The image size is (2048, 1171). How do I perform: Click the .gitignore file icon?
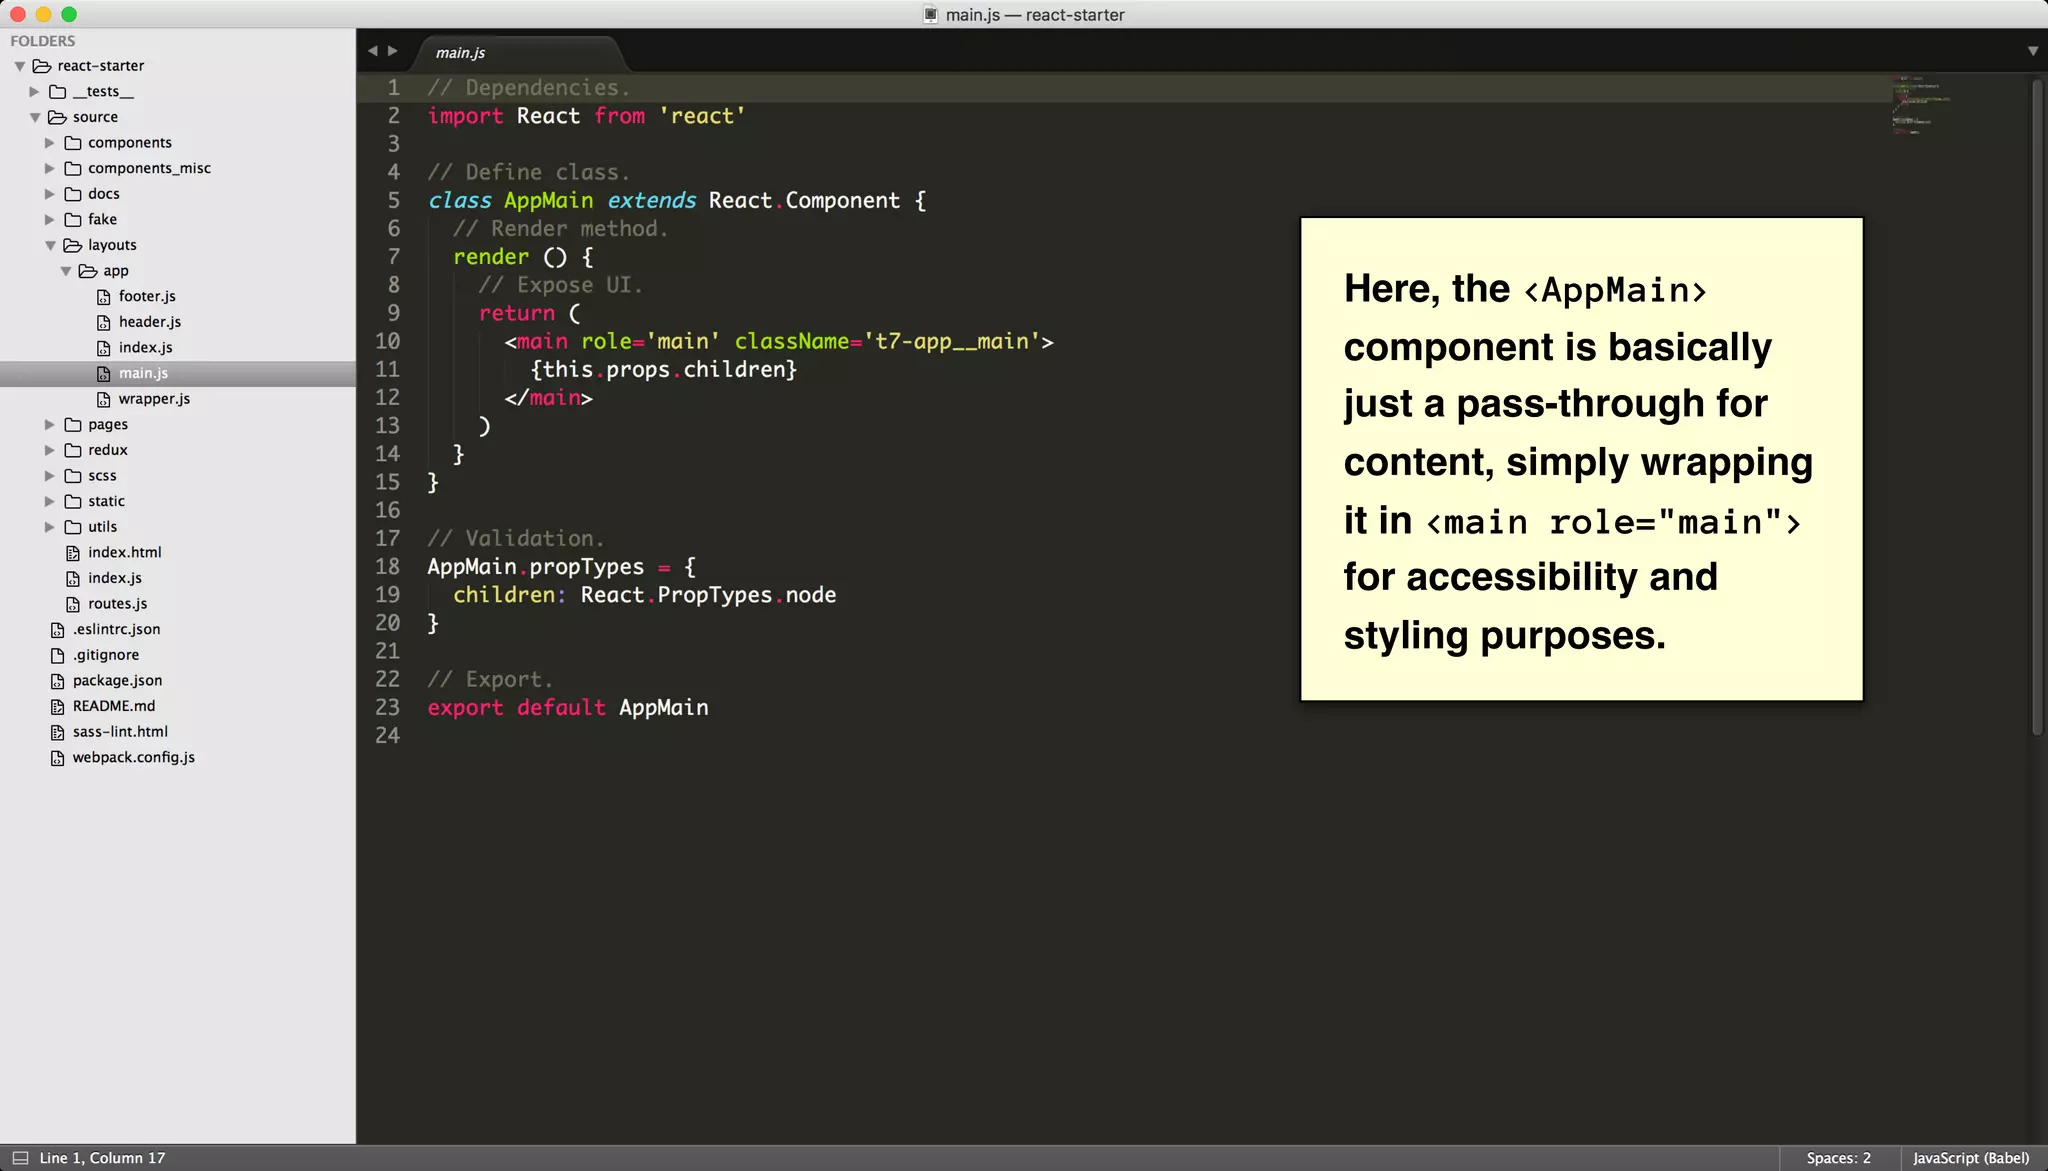point(57,655)
